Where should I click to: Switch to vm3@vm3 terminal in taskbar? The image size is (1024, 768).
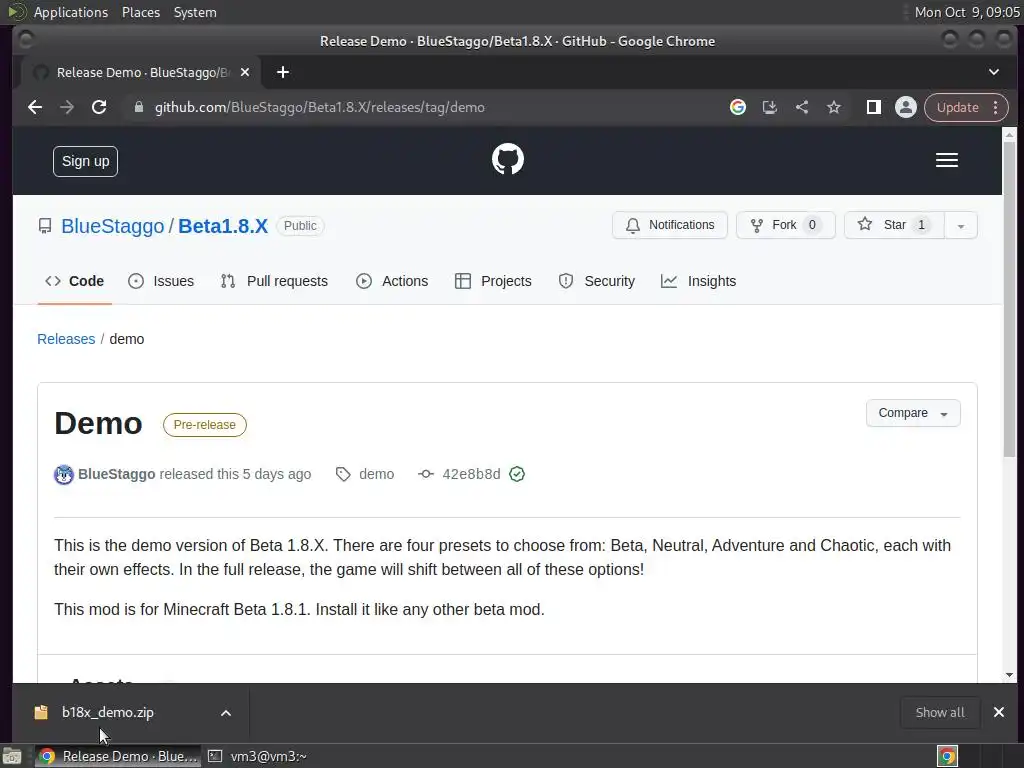point(258,756)
